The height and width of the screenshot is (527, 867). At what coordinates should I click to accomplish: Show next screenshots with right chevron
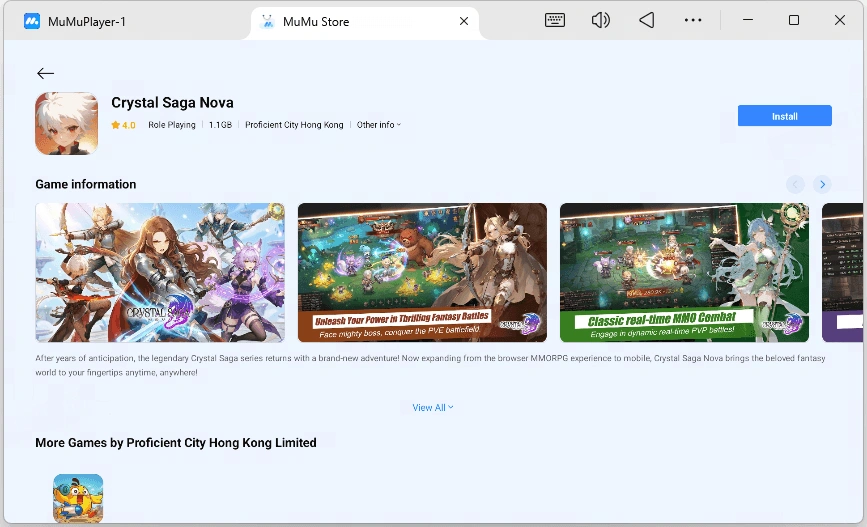point(822,184)
